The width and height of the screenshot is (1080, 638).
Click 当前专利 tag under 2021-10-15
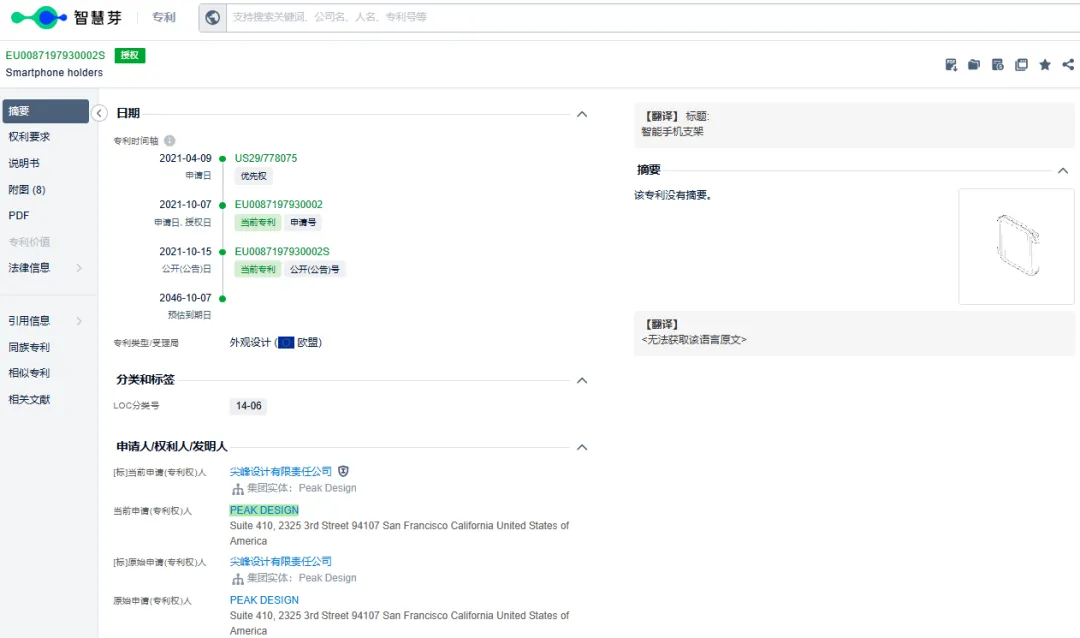258,269
